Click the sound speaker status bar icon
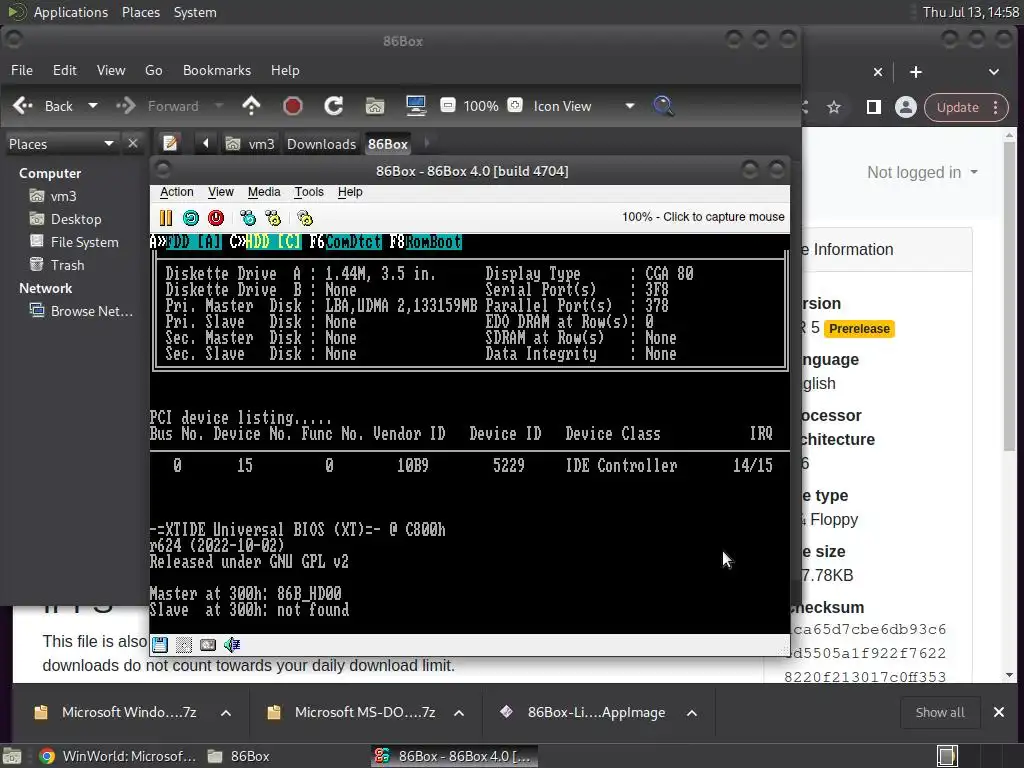This screenshot has width=1024, height=768. coord(232,645)
